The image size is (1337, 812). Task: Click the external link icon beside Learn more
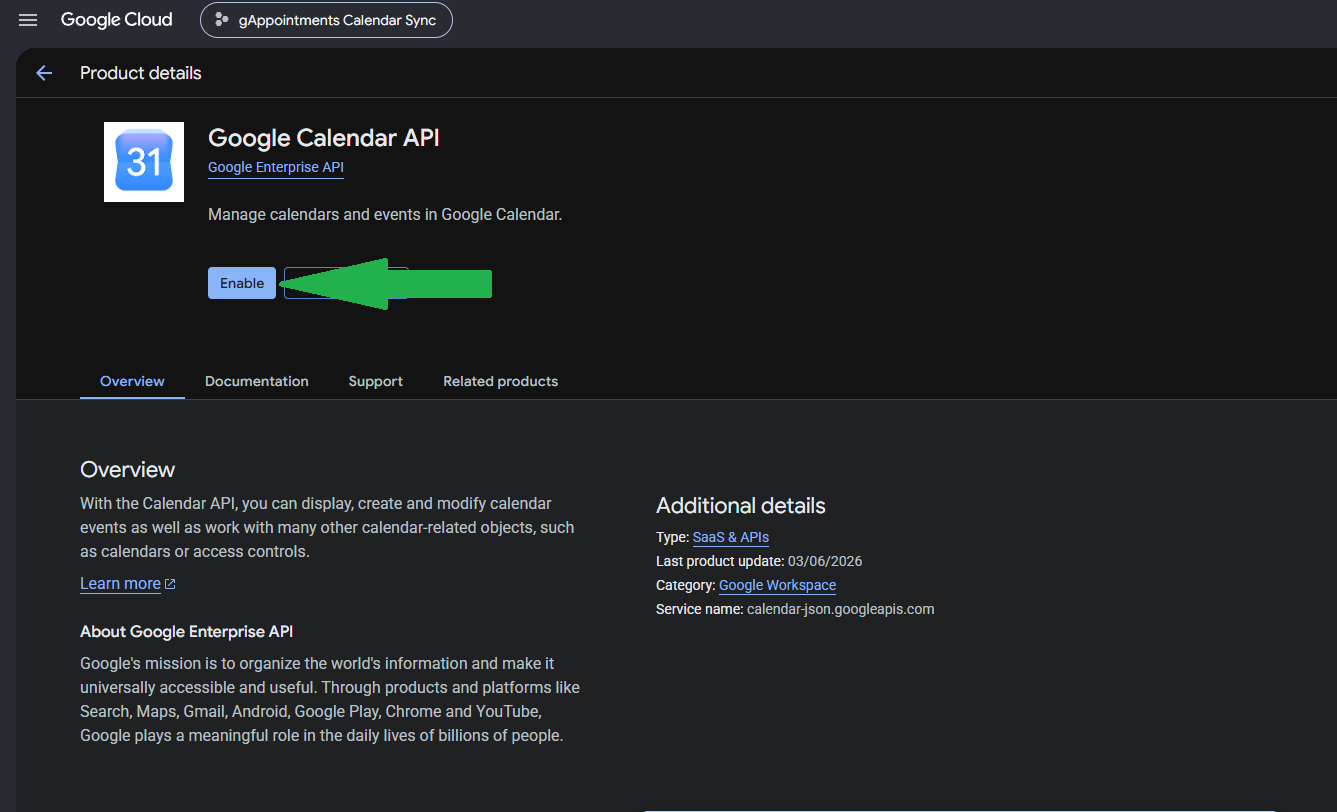click(170, 584)
